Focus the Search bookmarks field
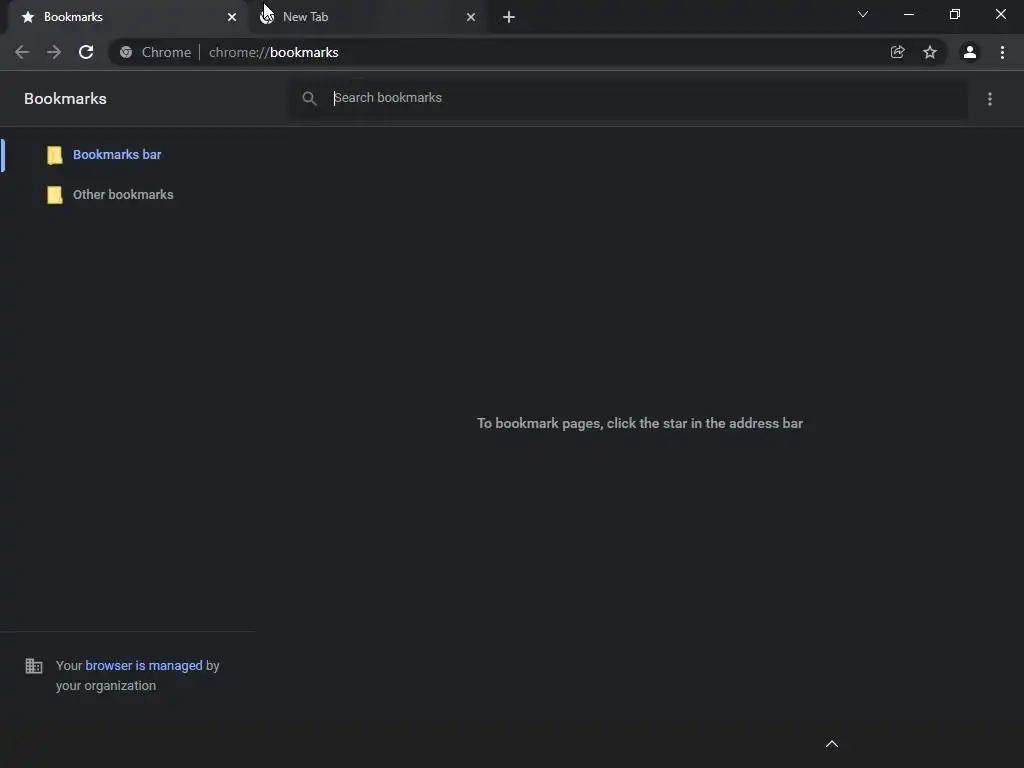Screen dimensions: 1024x768 click(x=629, y=99)
